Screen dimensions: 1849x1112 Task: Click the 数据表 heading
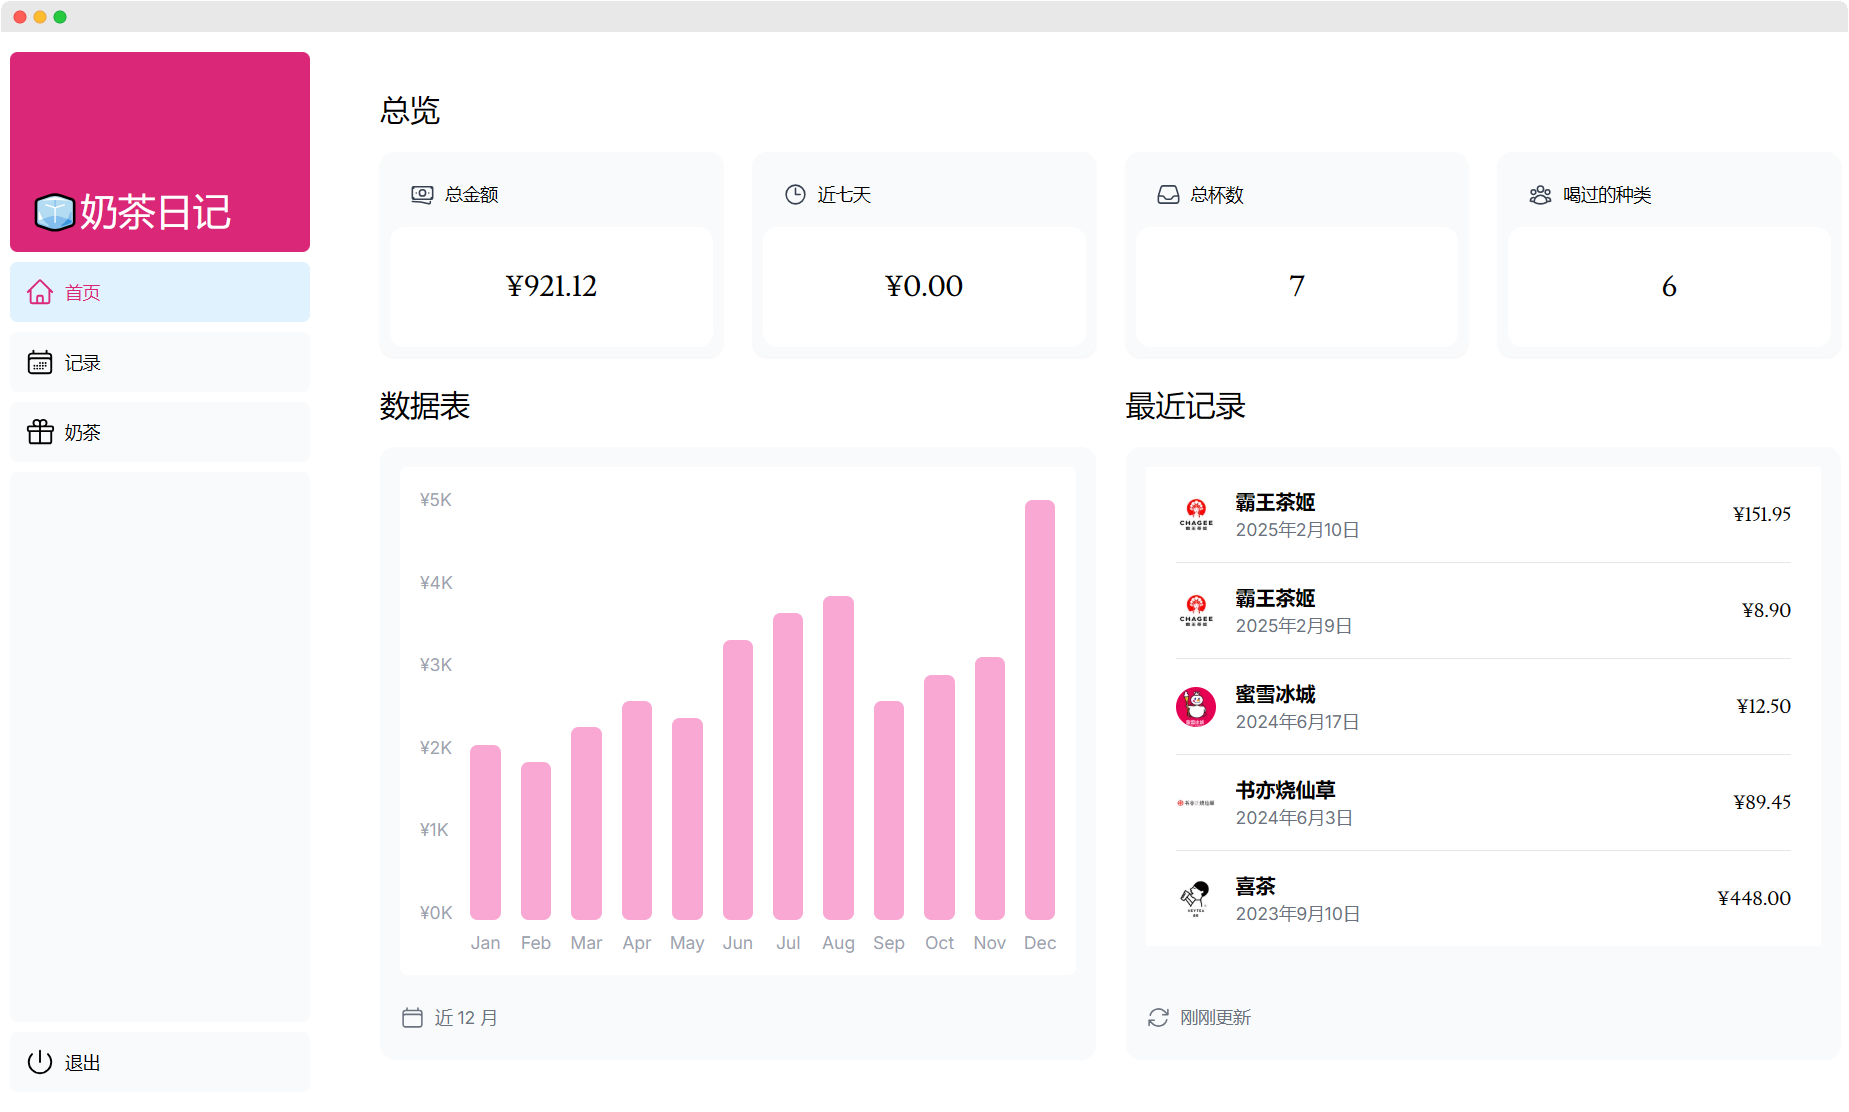(x=425, y=406)
